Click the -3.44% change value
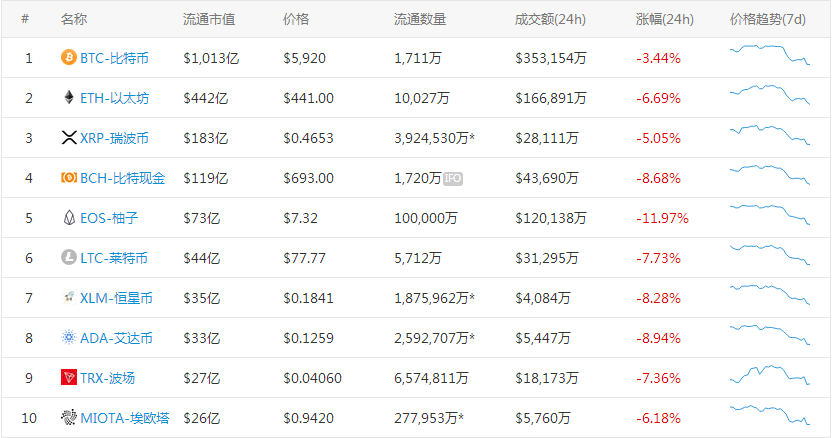Screen dimensions: 833x438 pyautogui.click(x=658, y=58)
